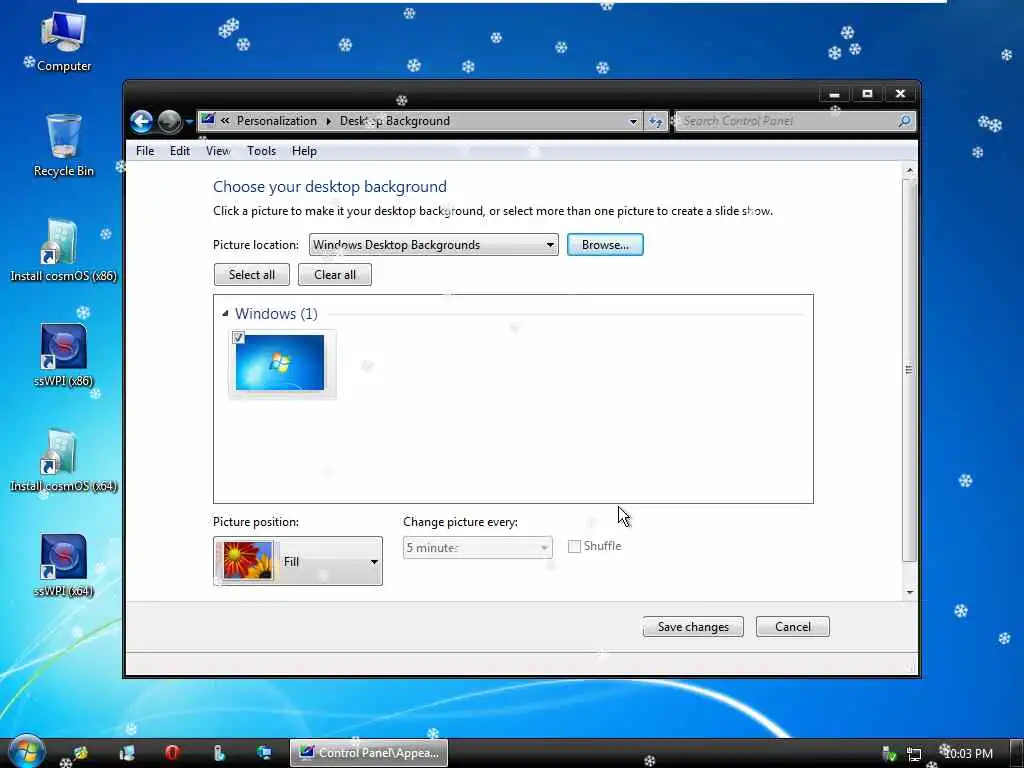Click the 10:03 PM clock
This screenshot has width=1024, height=768.
click(968, 754)
